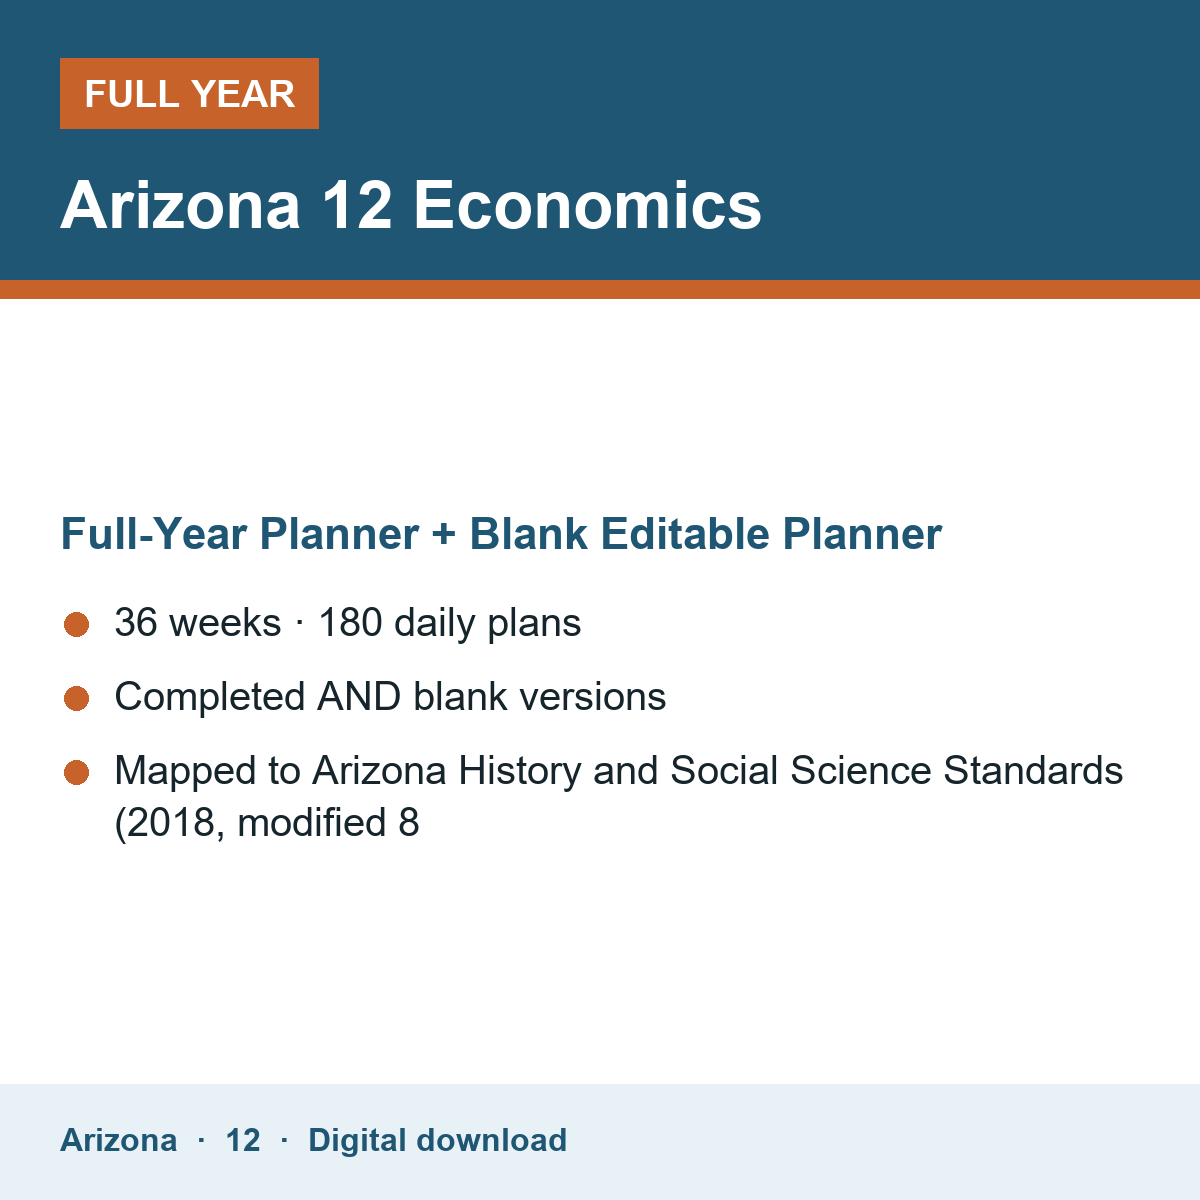This screenshot has width=1200, height=1200.
Task: Select the 36 weeks text
Action: point(198,623)
